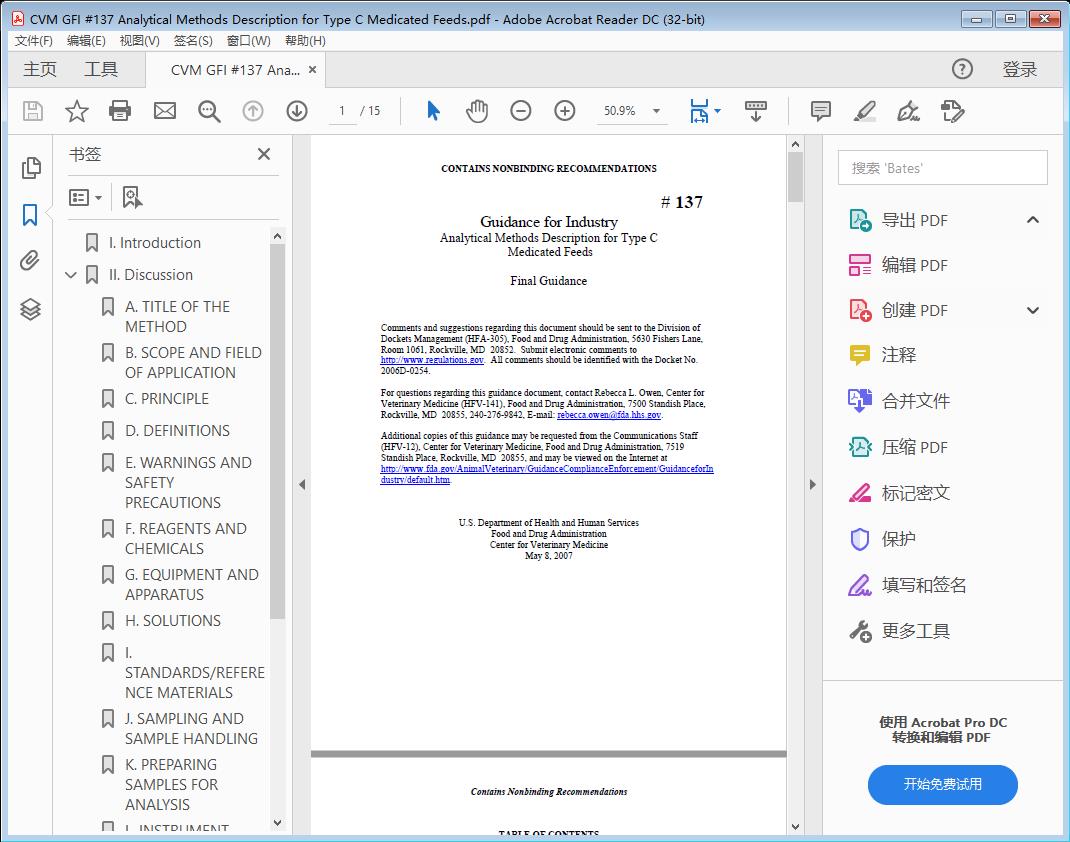Viewport: 1070px width, 842px height.
Task: Toggle the bookmarks sidebar panel
Action: pyautogui.click(x=29, y=214)
